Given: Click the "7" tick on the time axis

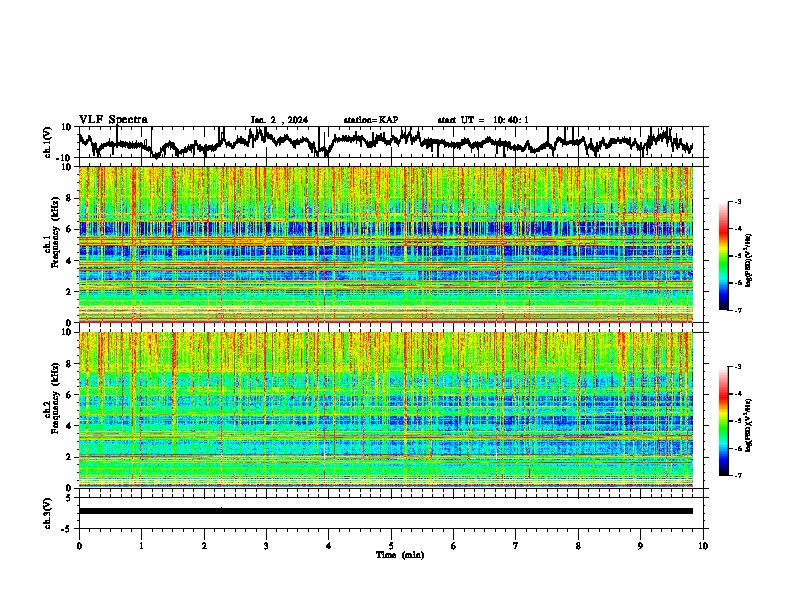Looking at the screenshot, I should [x=516, y=546].
